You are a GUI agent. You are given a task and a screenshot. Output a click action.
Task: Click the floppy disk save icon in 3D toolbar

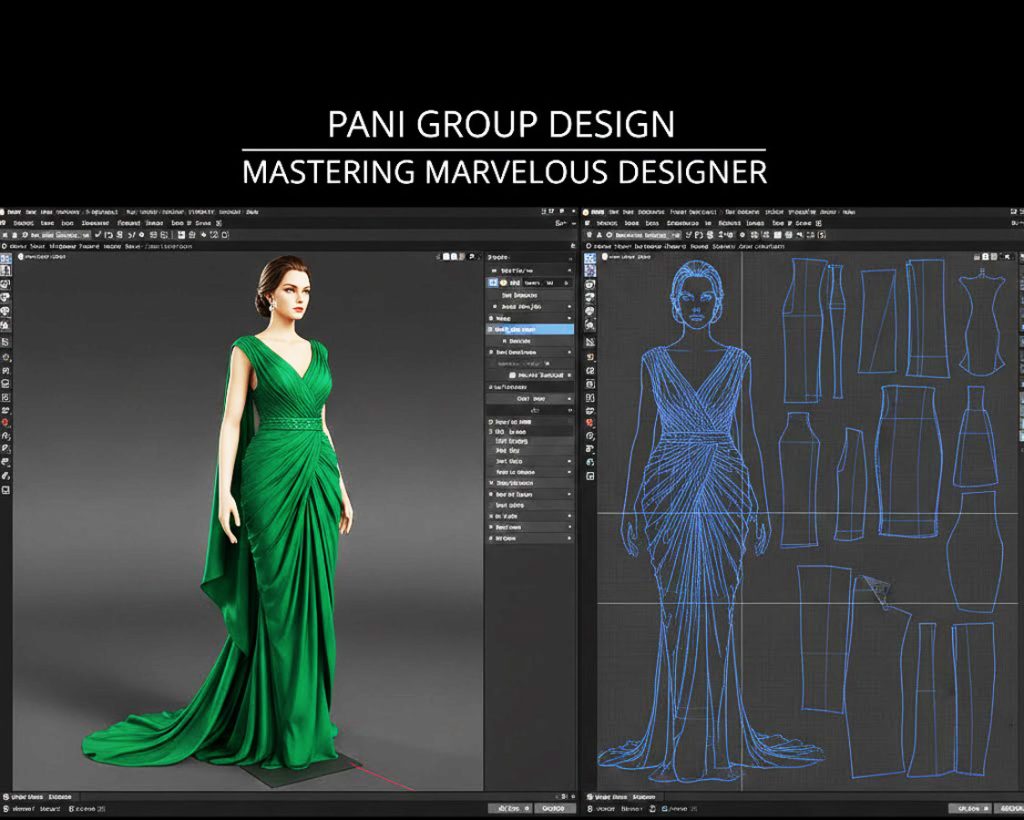[x=182, y=234]
